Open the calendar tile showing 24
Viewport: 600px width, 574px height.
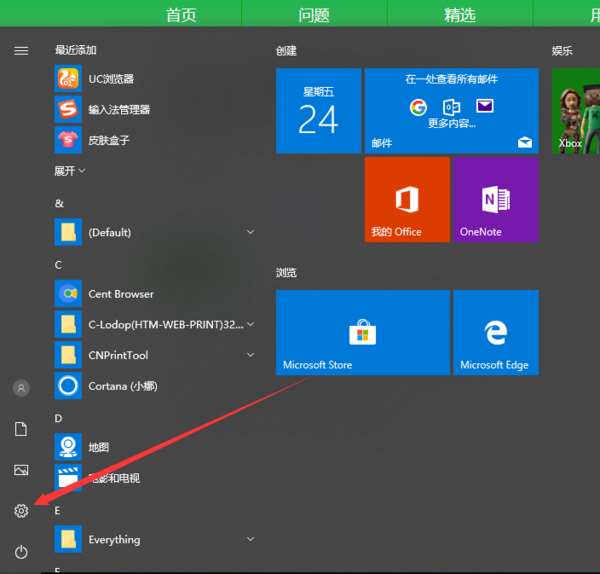318,111
